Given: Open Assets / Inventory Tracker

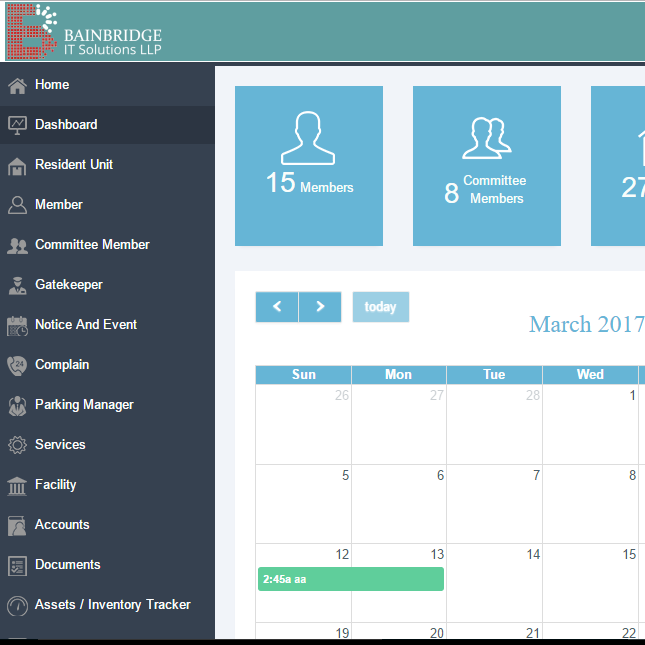Looking at the screenshot, I should pyautogui.click(x=107, y=604).
